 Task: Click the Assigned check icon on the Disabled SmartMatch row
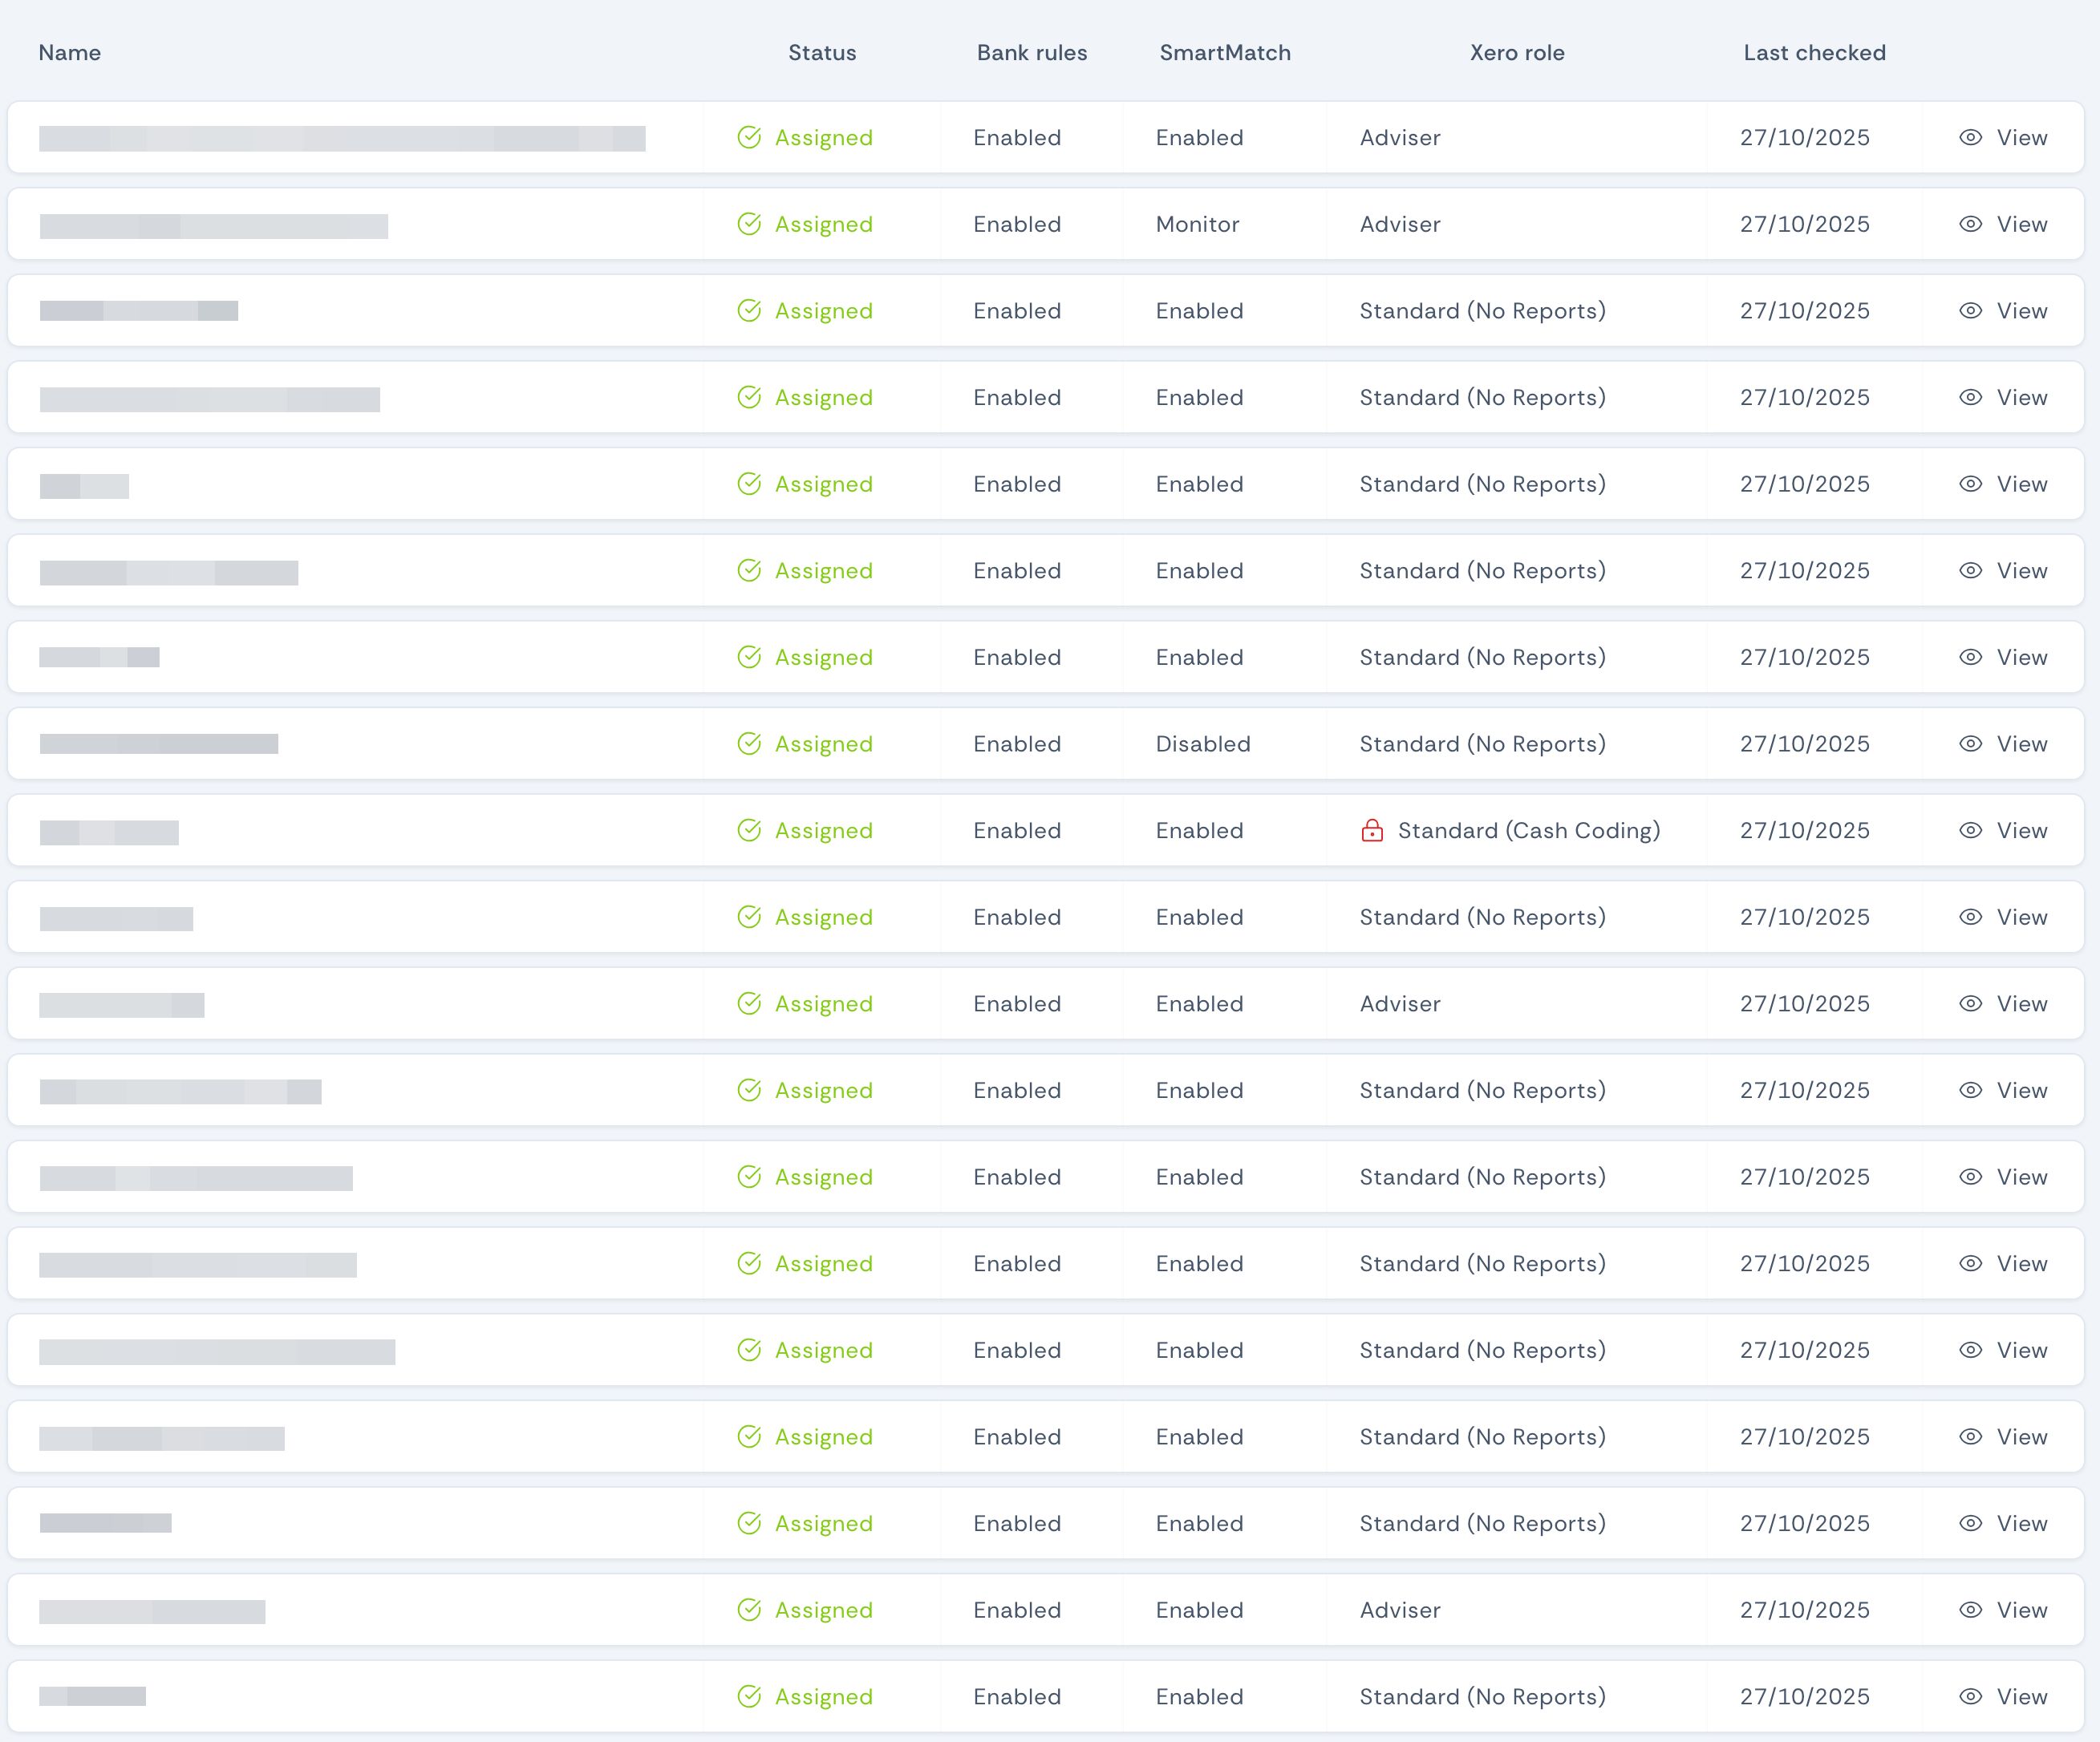click(x=750, y=743)
